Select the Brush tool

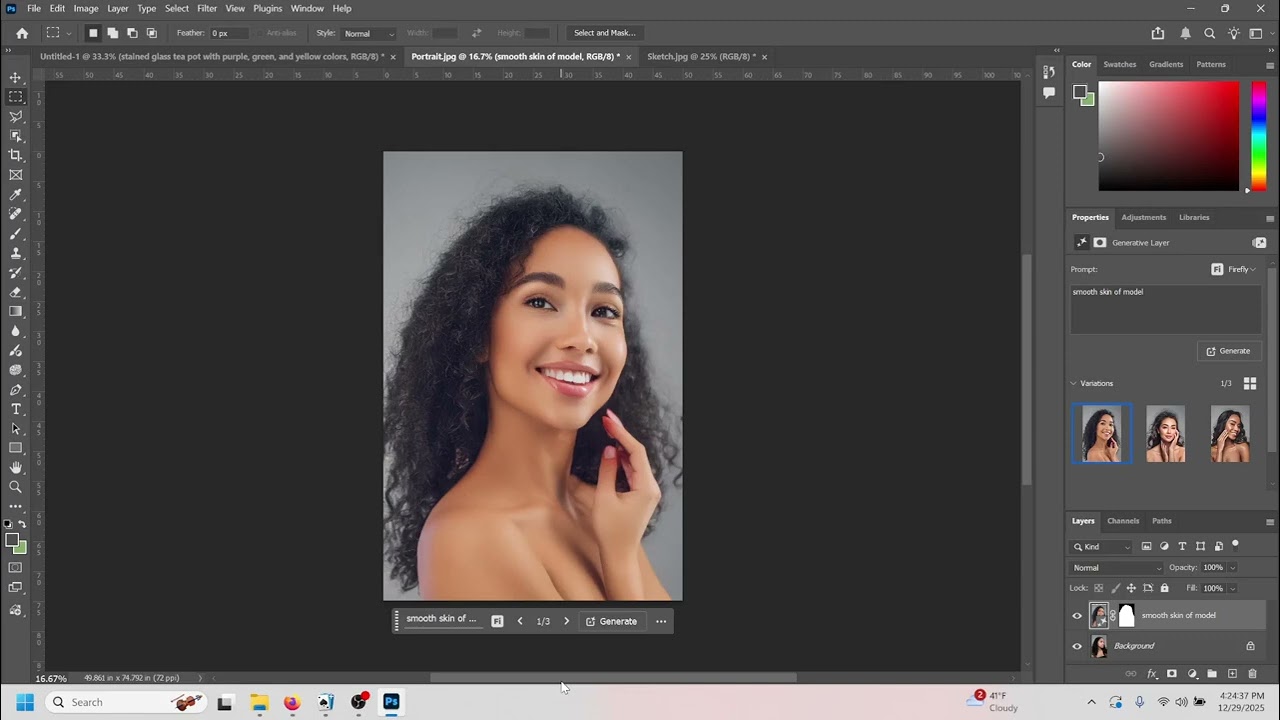click(x=15, y=233)
